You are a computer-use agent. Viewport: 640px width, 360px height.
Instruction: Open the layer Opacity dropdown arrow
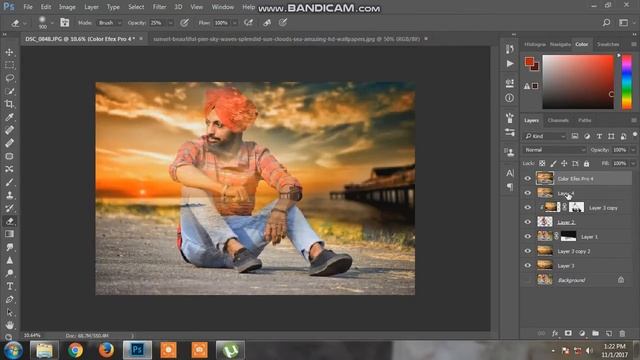pyautogui.click(x=633, y=150)
